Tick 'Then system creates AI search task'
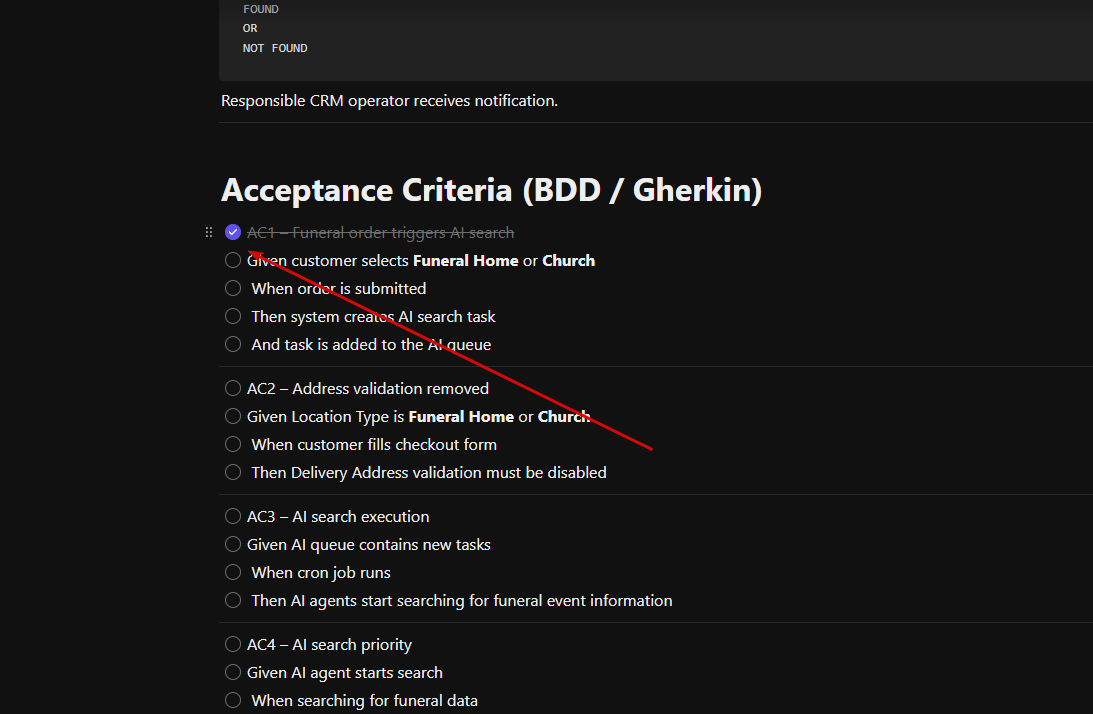1093x714 pixels. 233,316
